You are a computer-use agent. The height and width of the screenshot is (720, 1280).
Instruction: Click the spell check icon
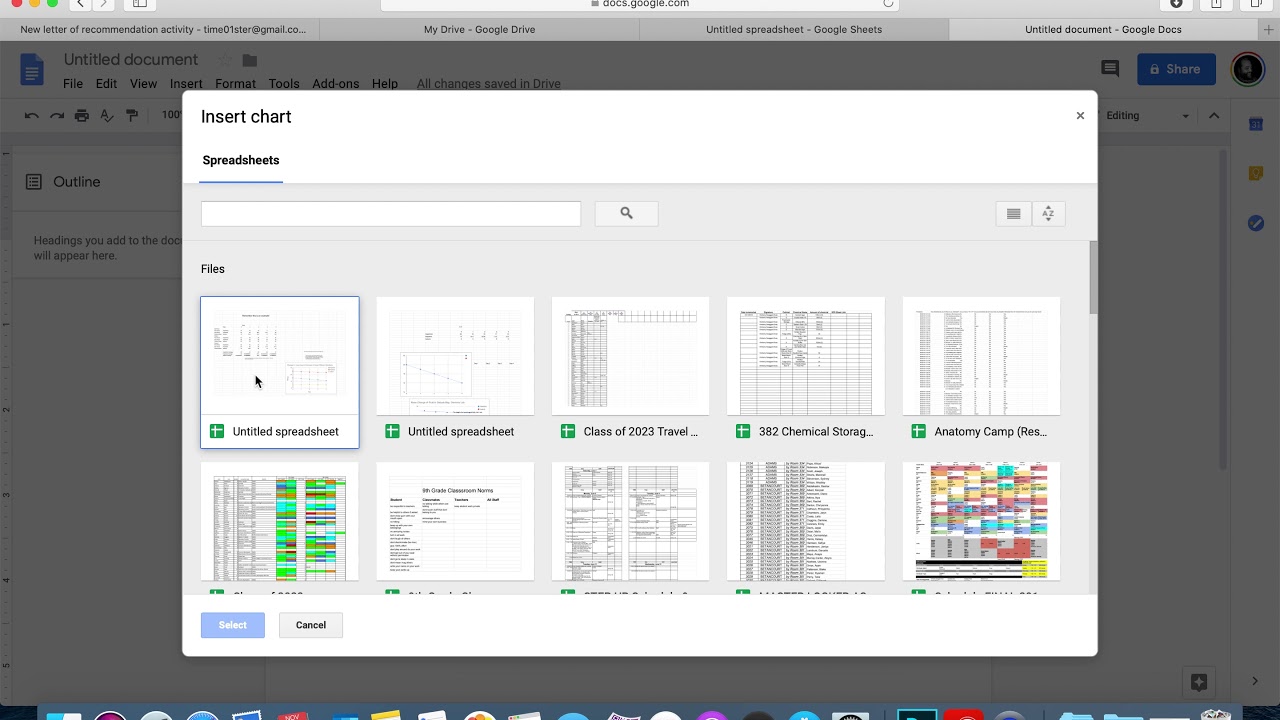coord(107,115)
